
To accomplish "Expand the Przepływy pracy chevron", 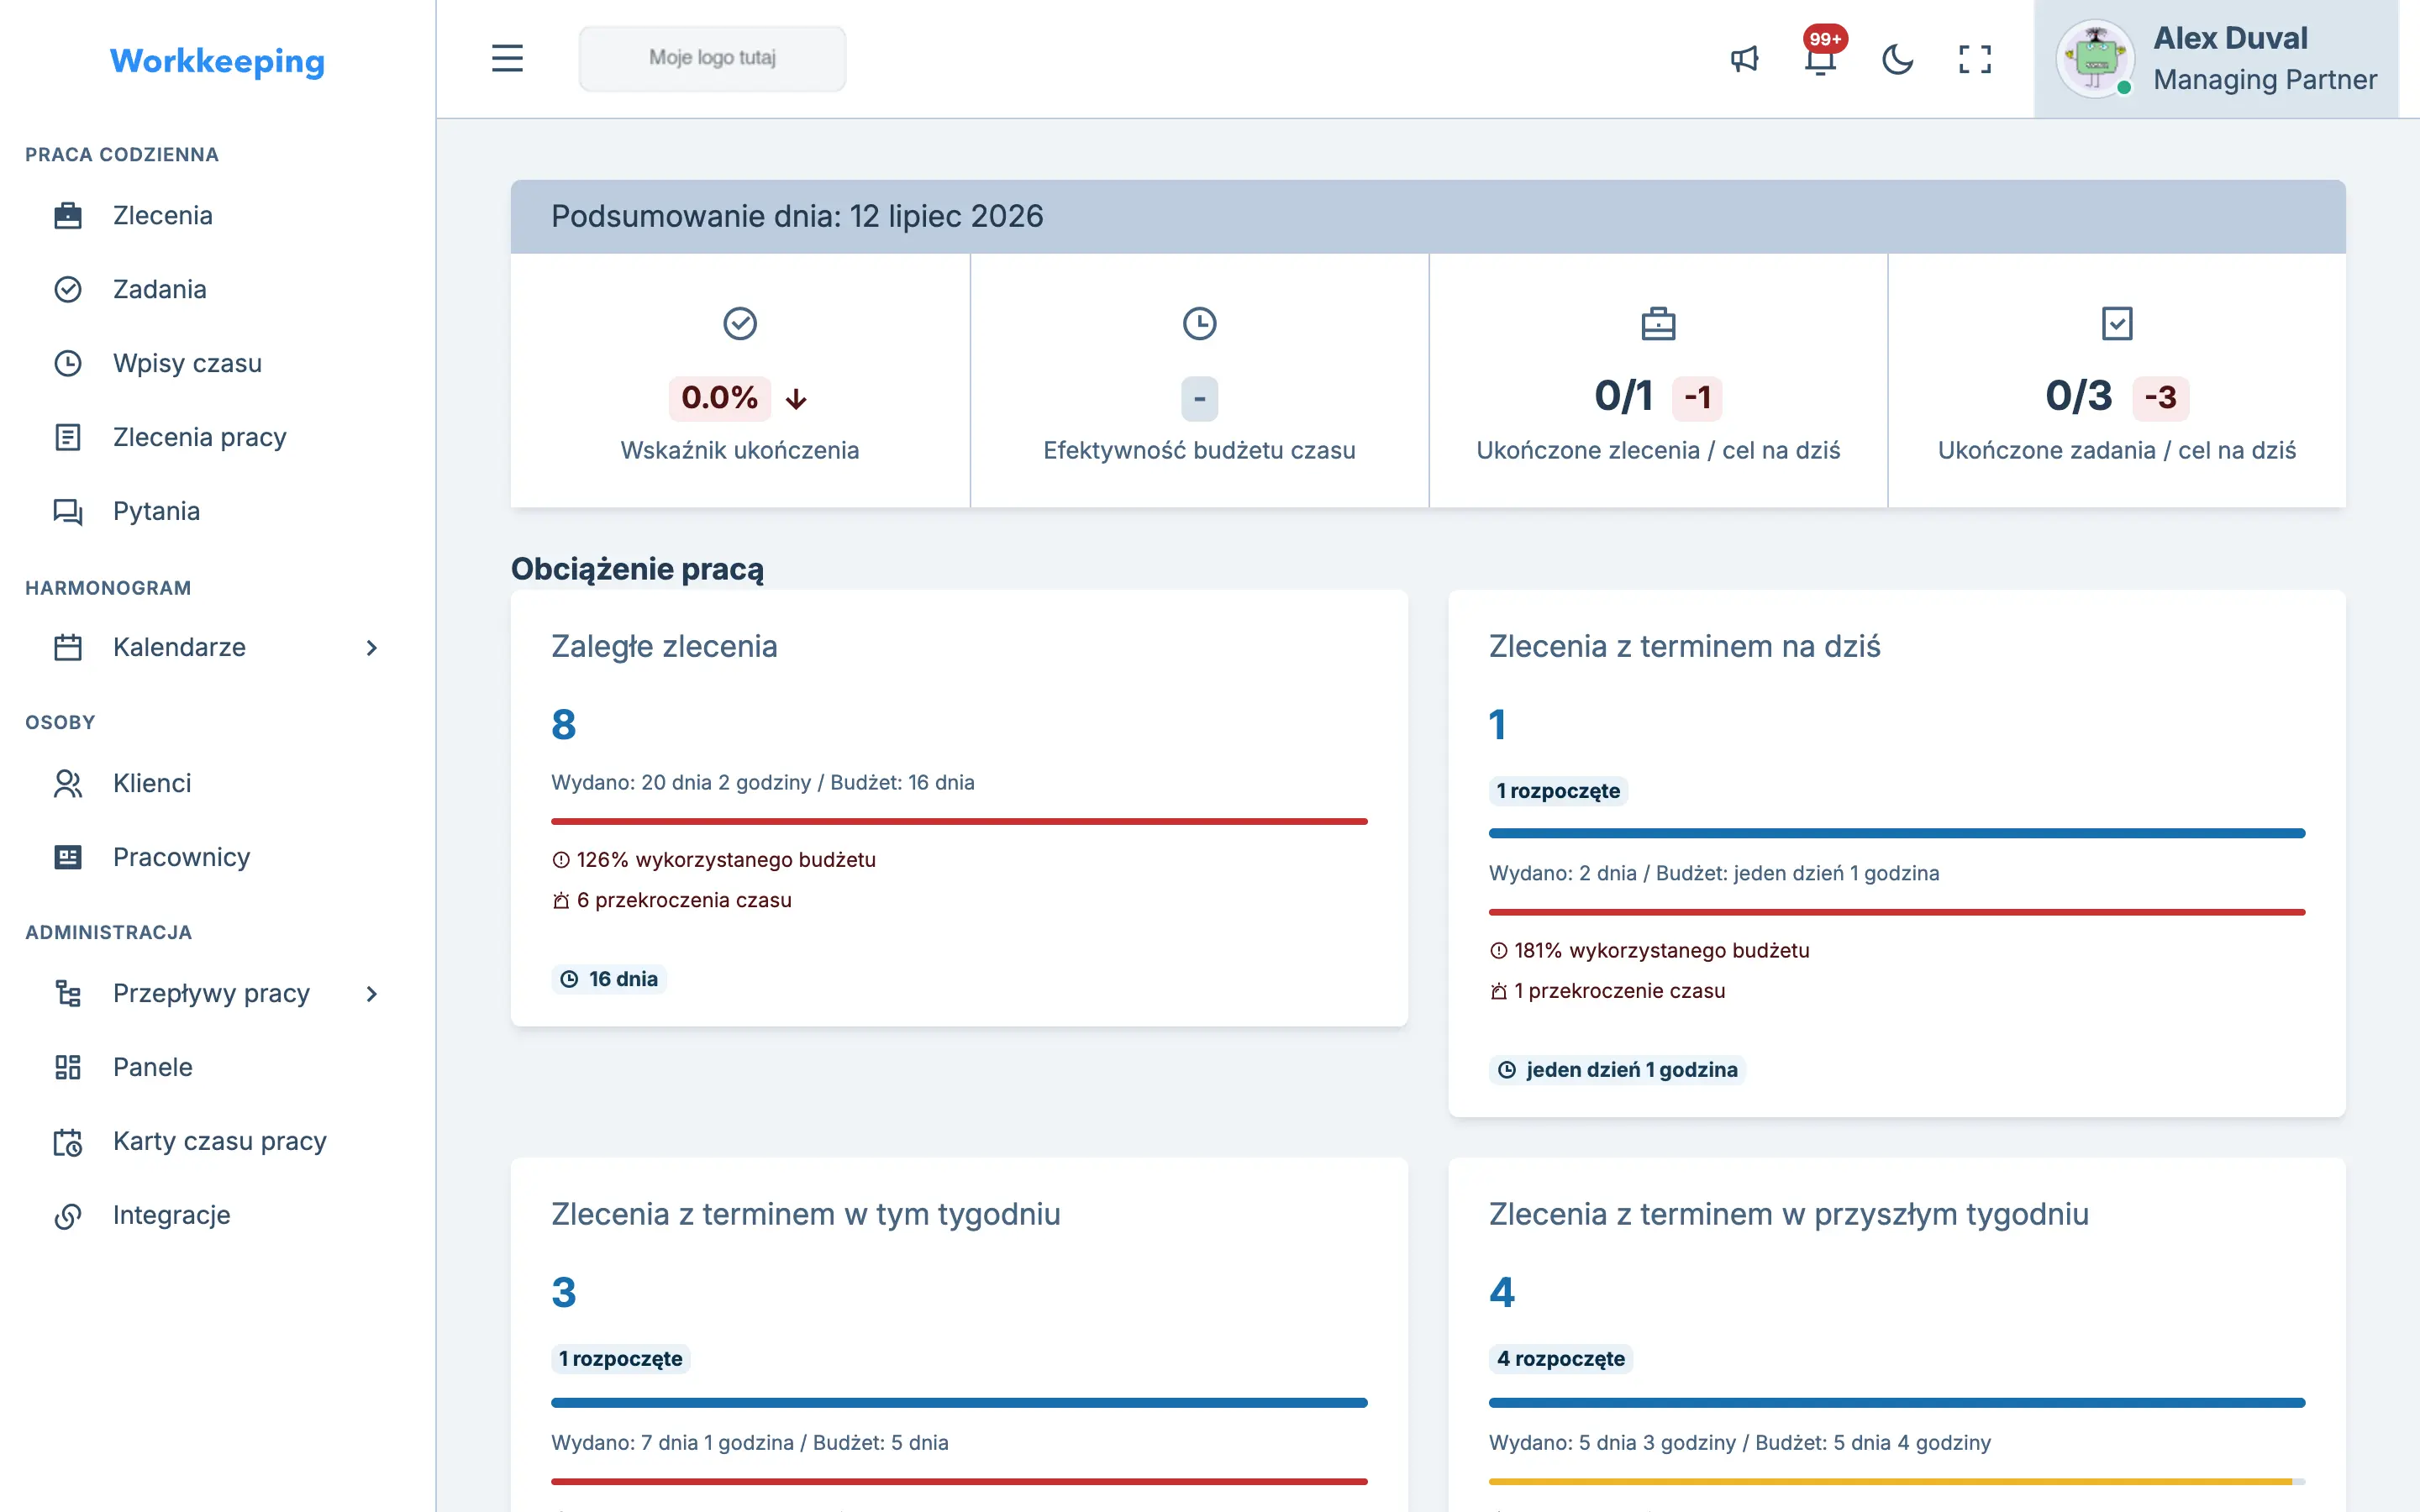I will [372, 993].
